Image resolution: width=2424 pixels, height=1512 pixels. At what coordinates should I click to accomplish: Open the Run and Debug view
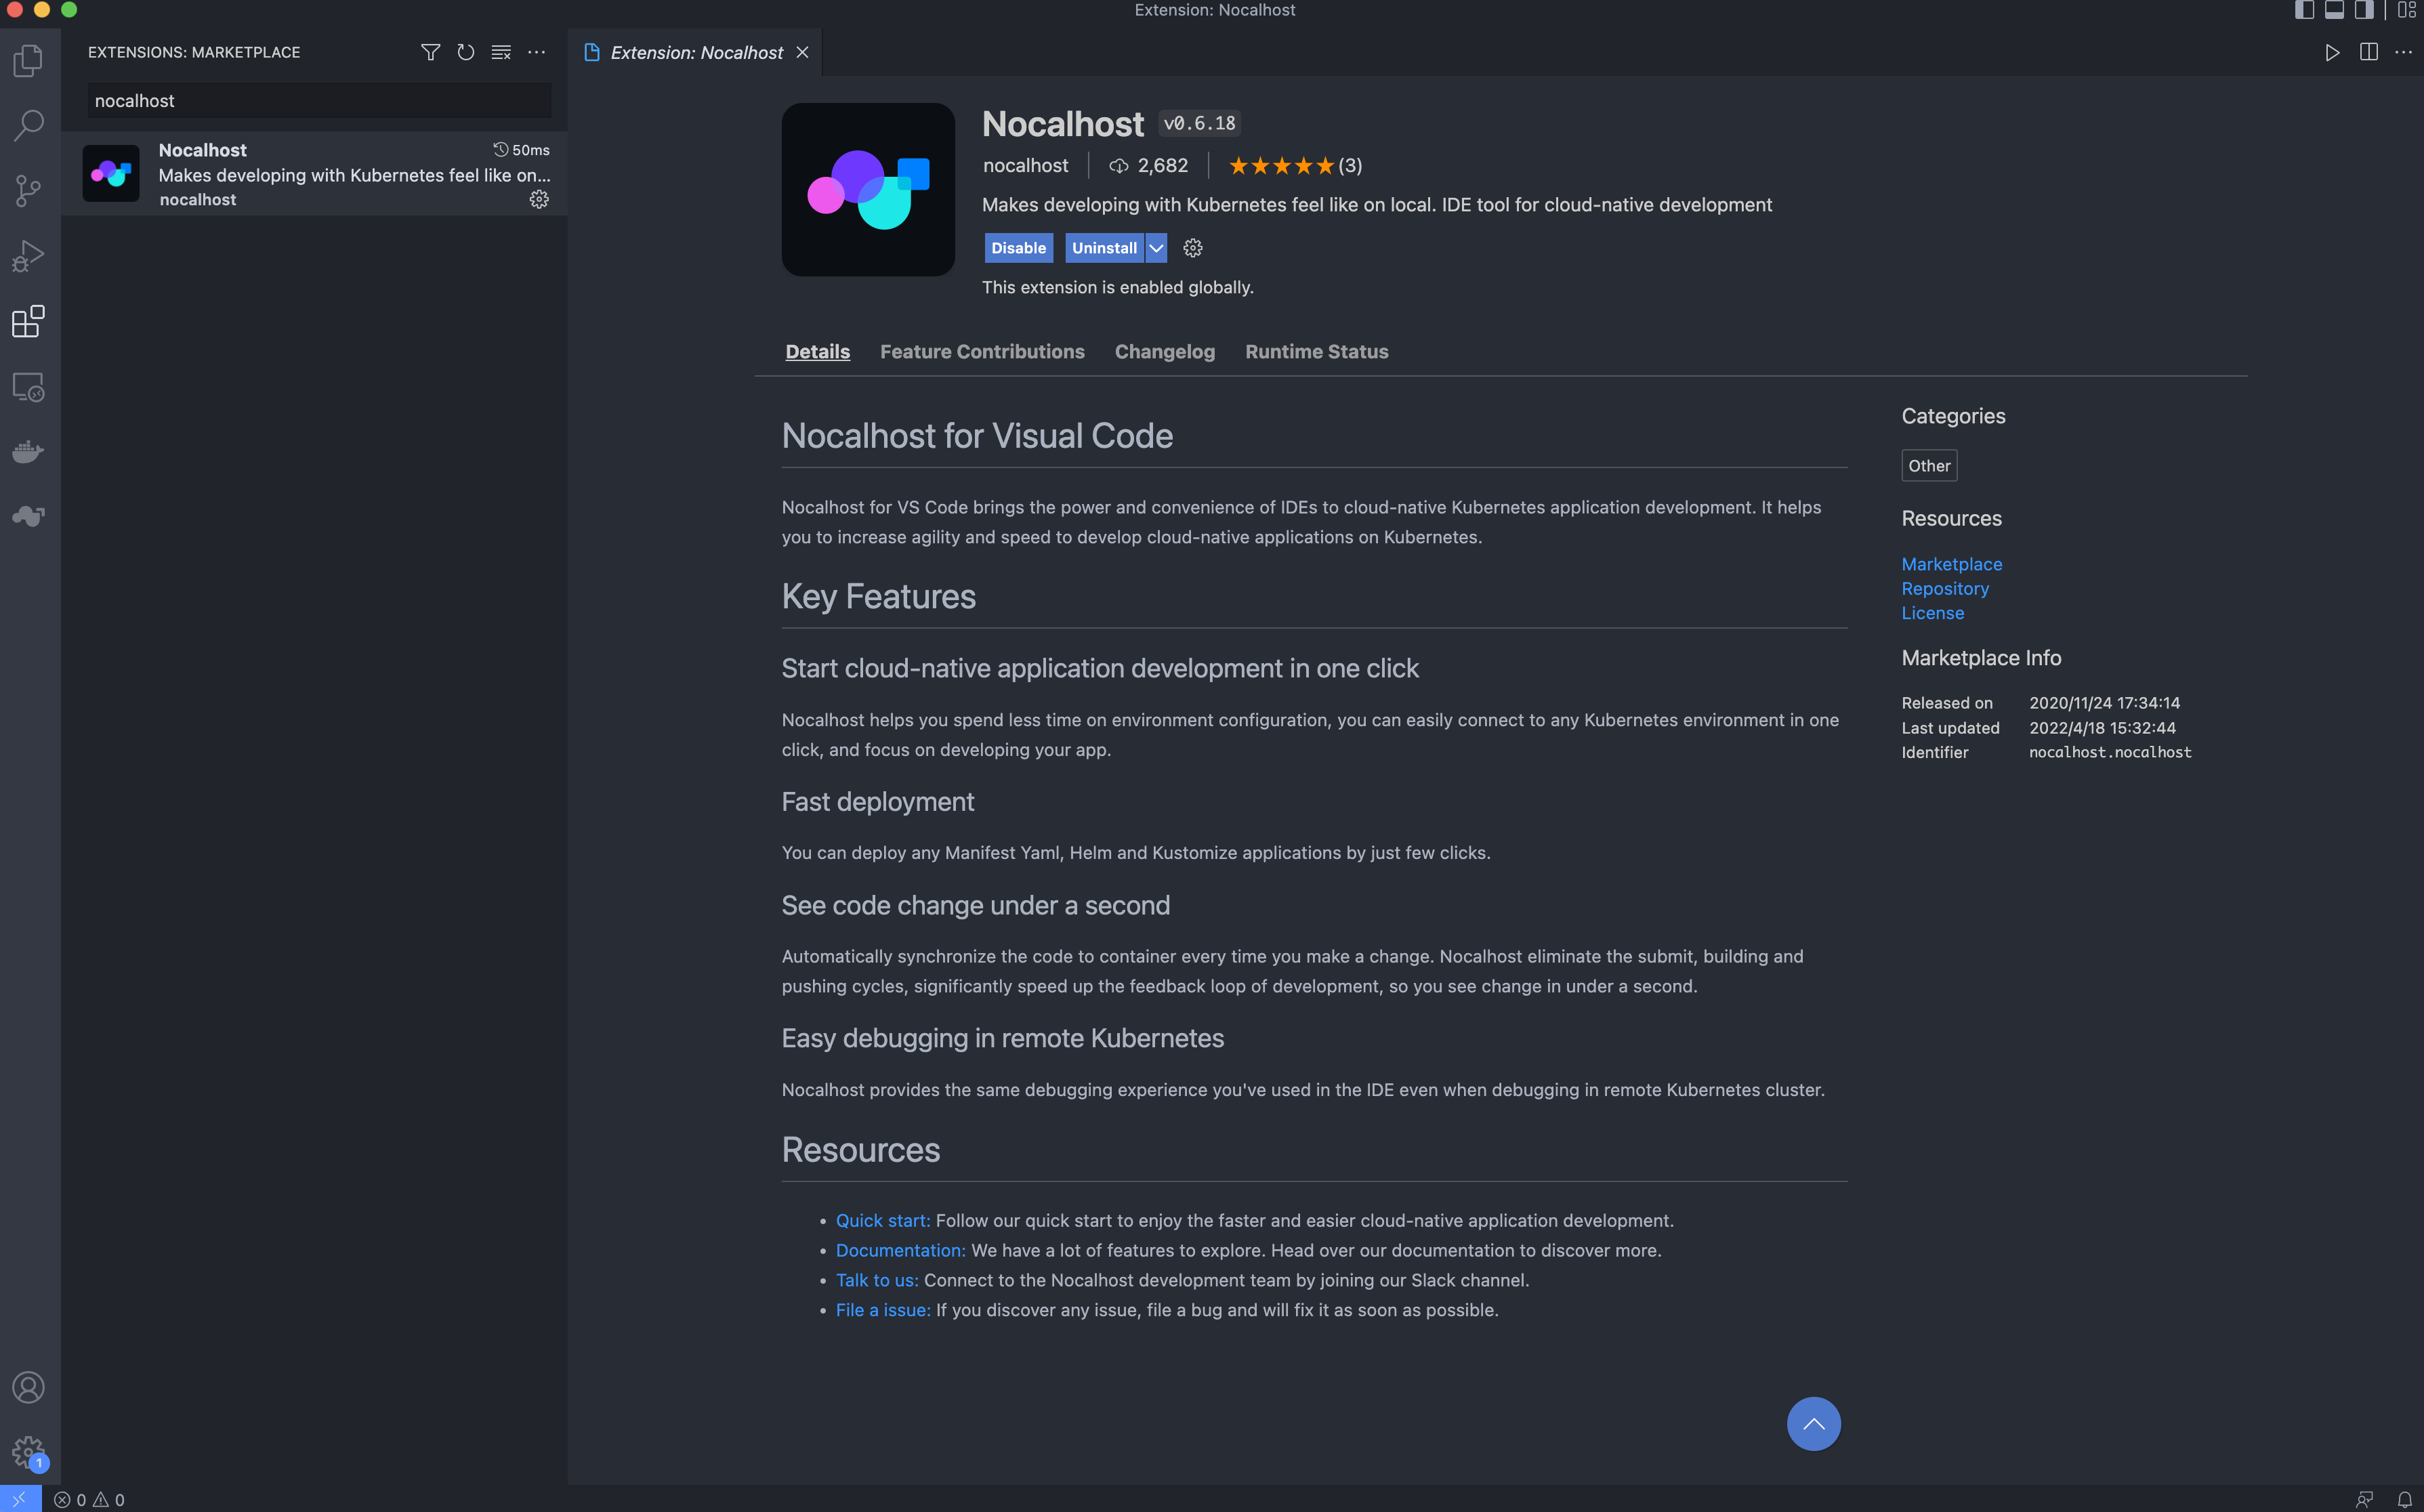(x=28, y=256)
